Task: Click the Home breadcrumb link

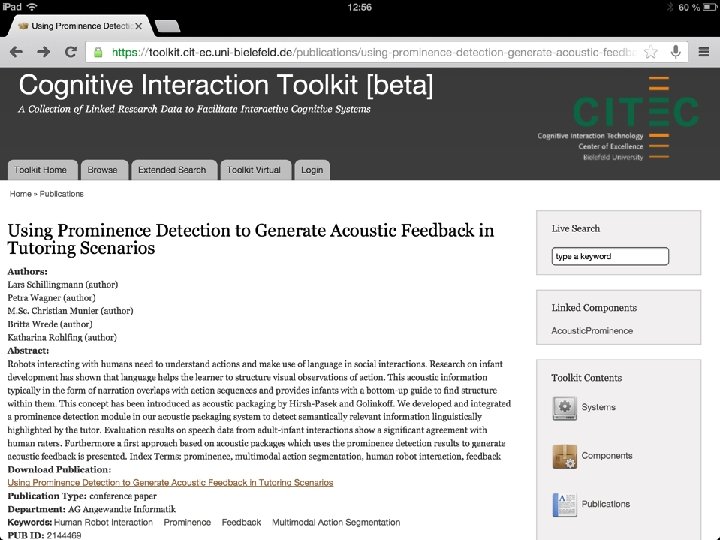Action: click(x=21, y=194)
